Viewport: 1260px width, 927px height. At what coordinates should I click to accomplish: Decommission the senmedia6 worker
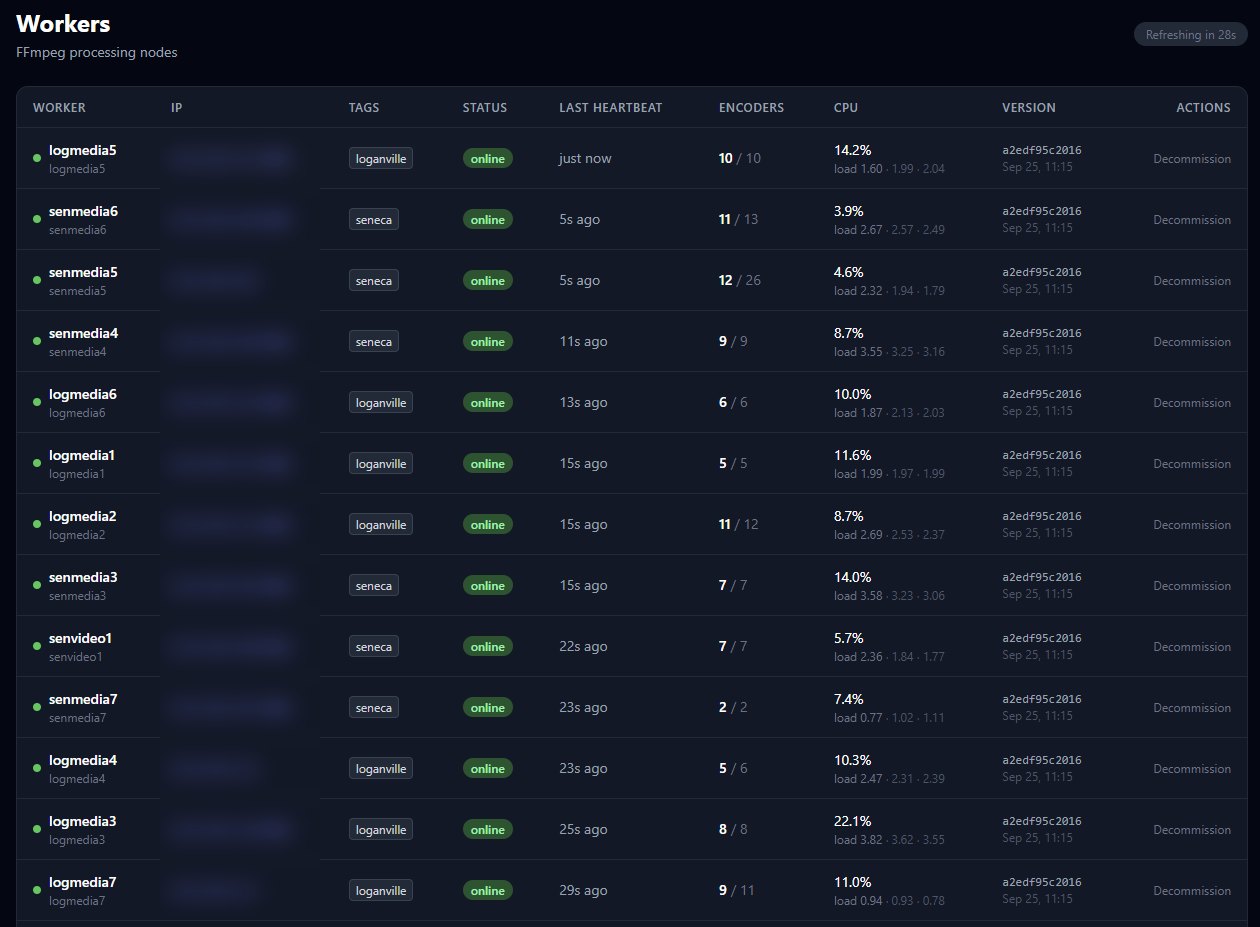(x=1192, y=220)
